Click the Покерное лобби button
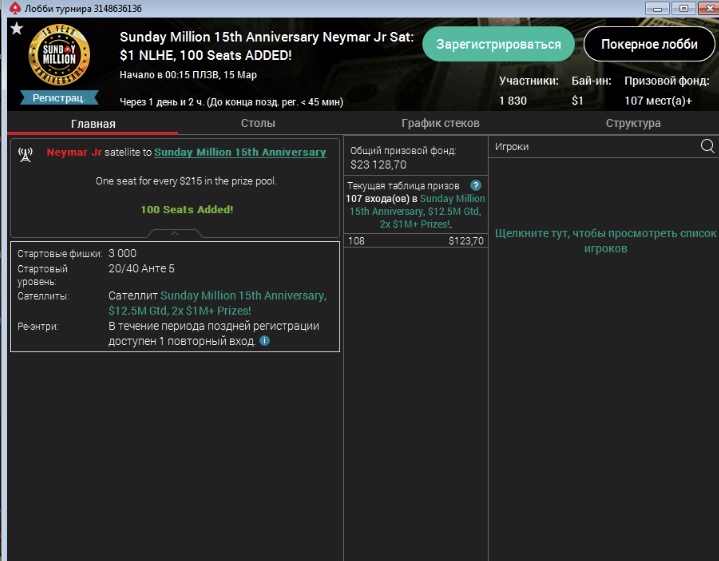This screenshot has width=719, height=561. pyautogui.click(x=649, y=44)
